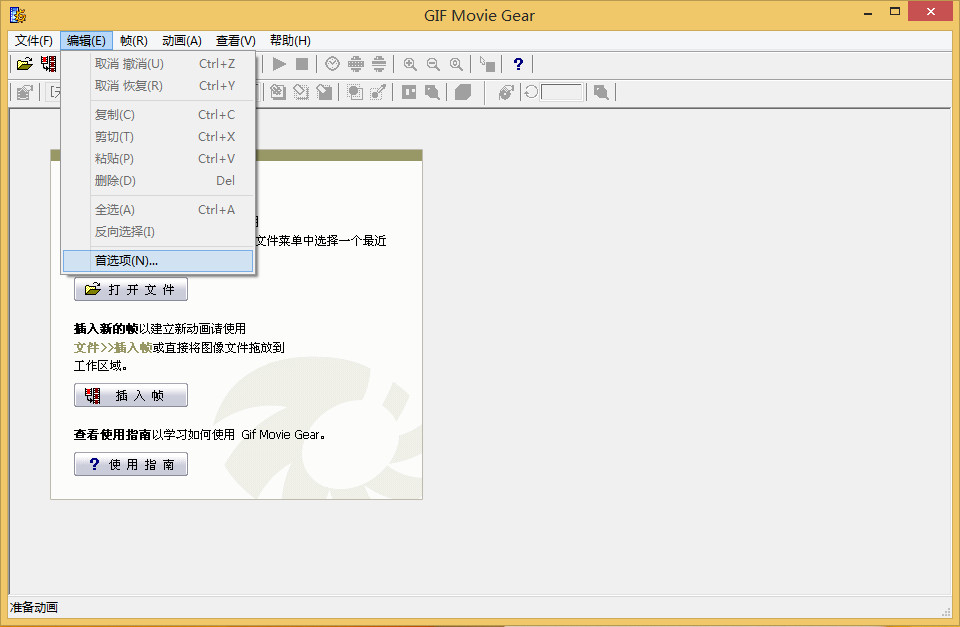The height and width of the screenshot is (627, 960).
Task: Click the red filmstrip insert frame toolbar icon
Action: click(x=49, y=64)
